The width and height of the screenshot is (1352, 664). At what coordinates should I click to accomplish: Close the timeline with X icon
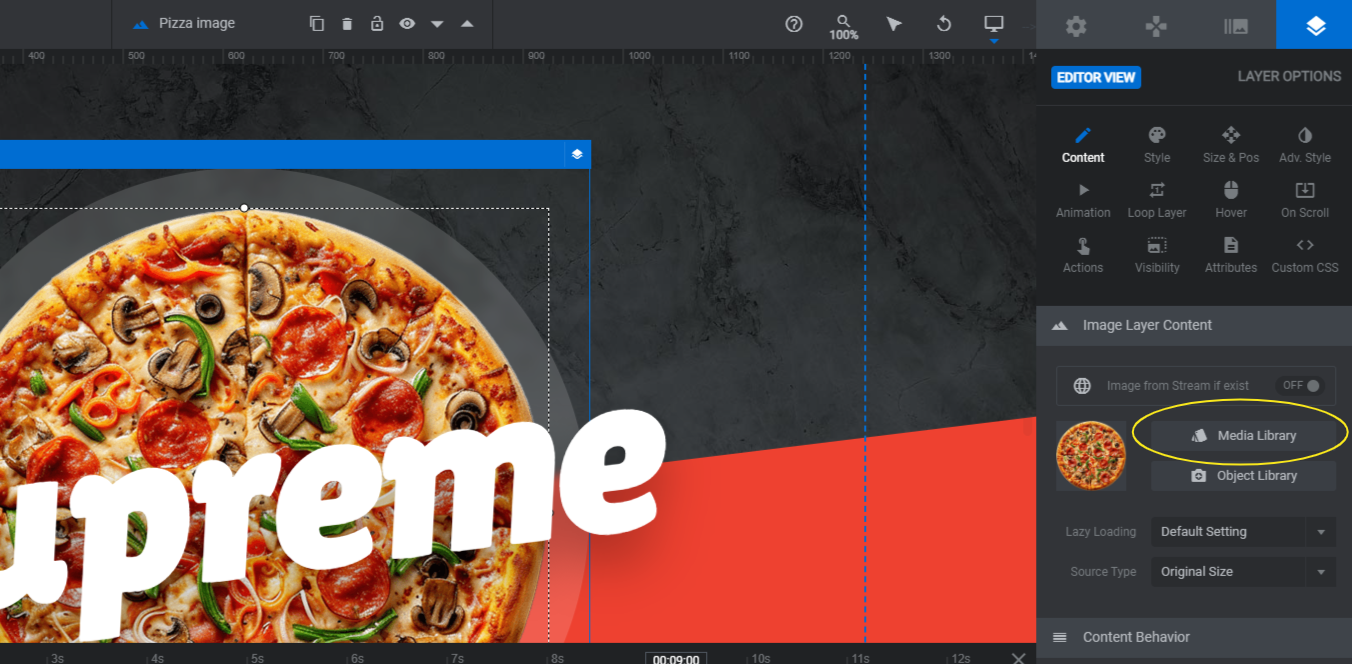[x=1018, y=658]
